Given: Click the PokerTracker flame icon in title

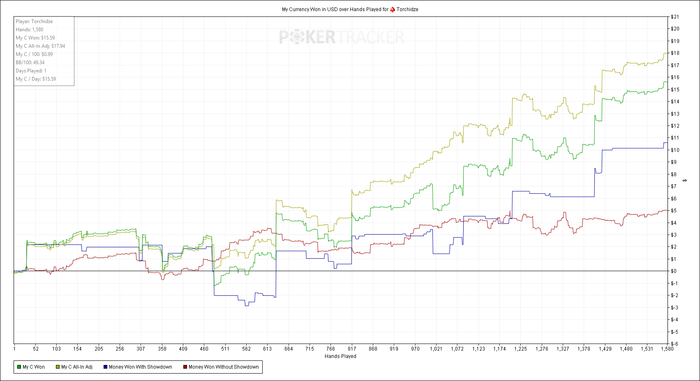Looking at the screenshot, I should pos(392,9).
